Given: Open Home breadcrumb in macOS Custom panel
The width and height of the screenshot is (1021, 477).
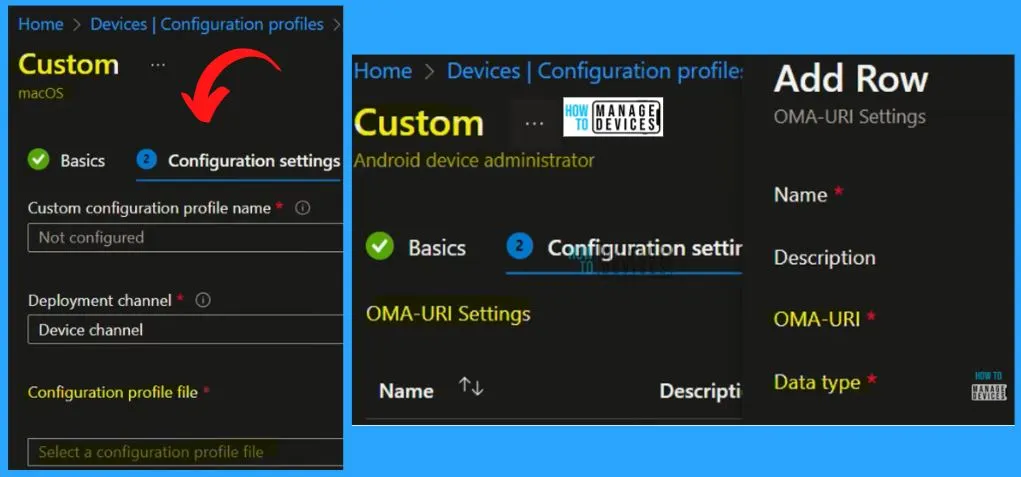Looking at the screenshot, I should (40, 25).
